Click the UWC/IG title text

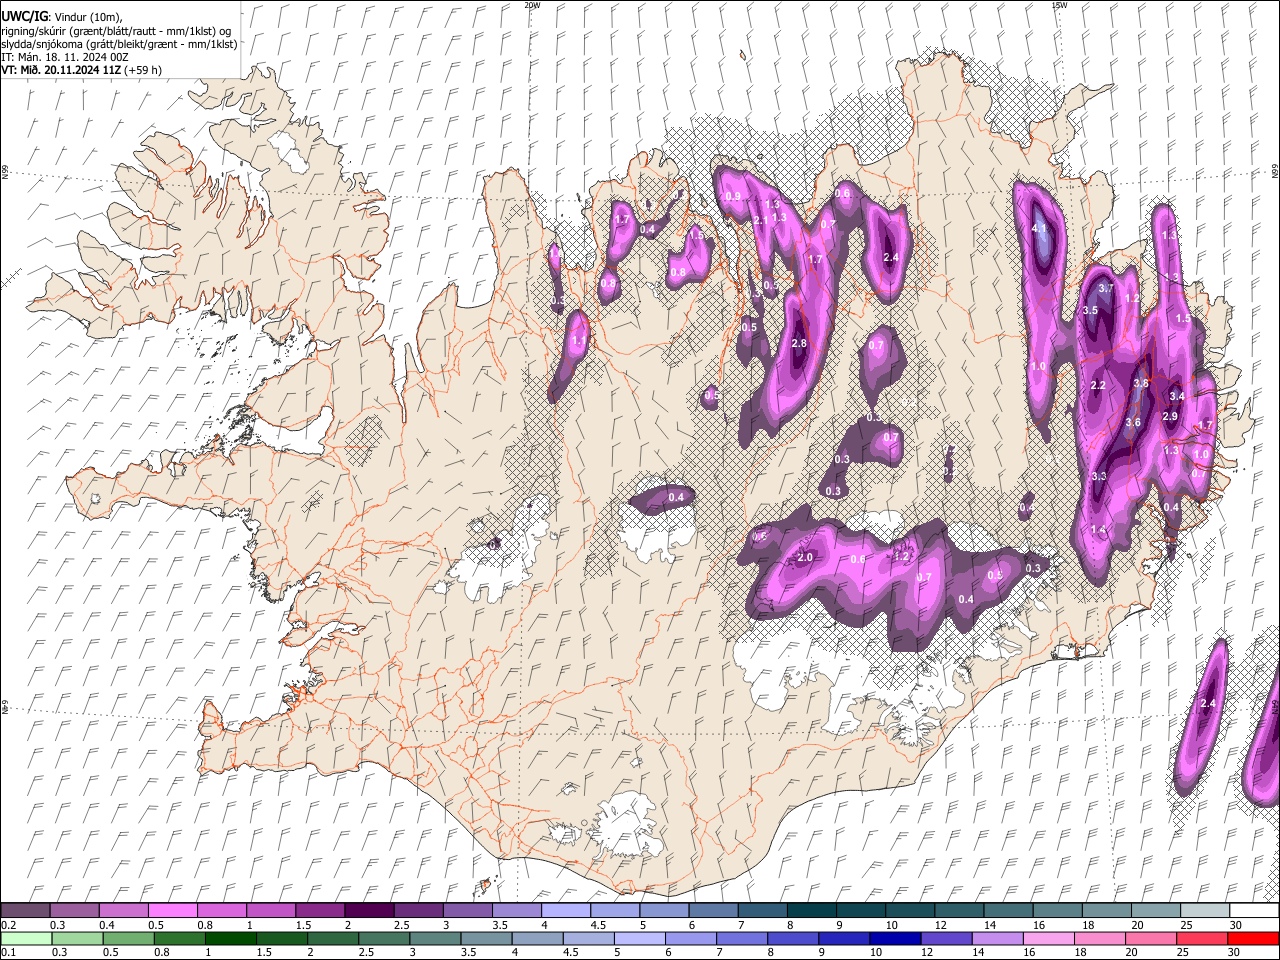[23, 16]
